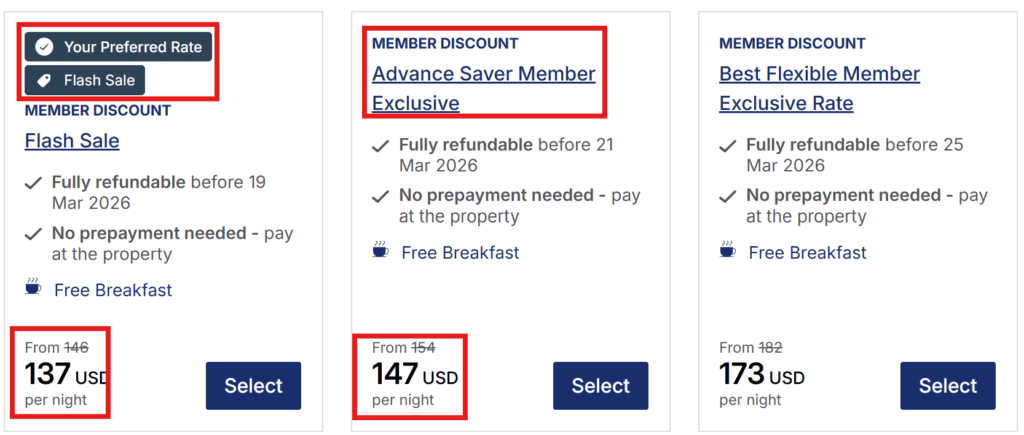Image resolution: width=1024 pixels, height=435 pixels.
Task: Click the coffee cup icon in the Advance Saver card
Action: (x=380, y=251)
